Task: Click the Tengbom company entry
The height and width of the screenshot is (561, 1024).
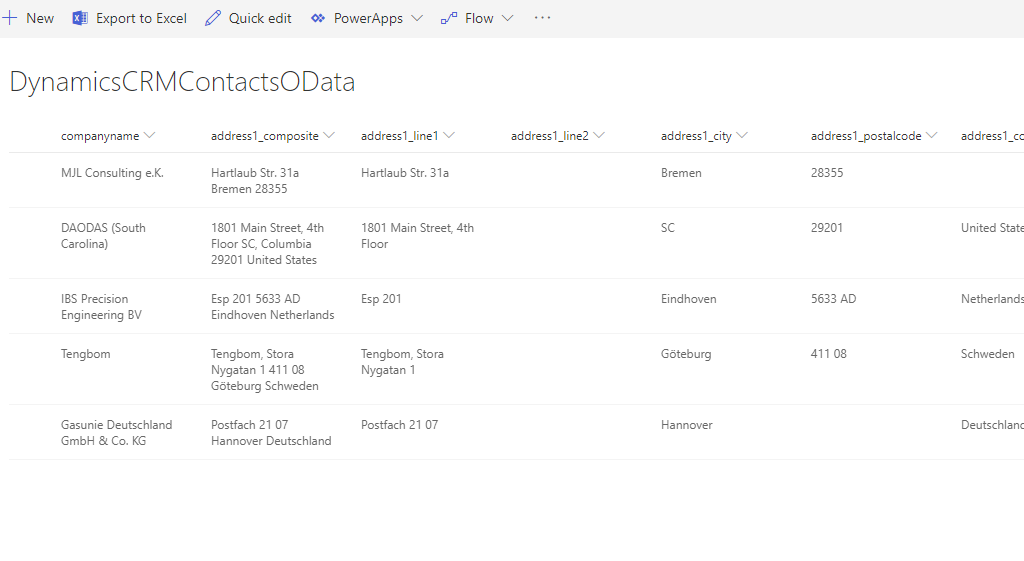Action: (86, 354)
